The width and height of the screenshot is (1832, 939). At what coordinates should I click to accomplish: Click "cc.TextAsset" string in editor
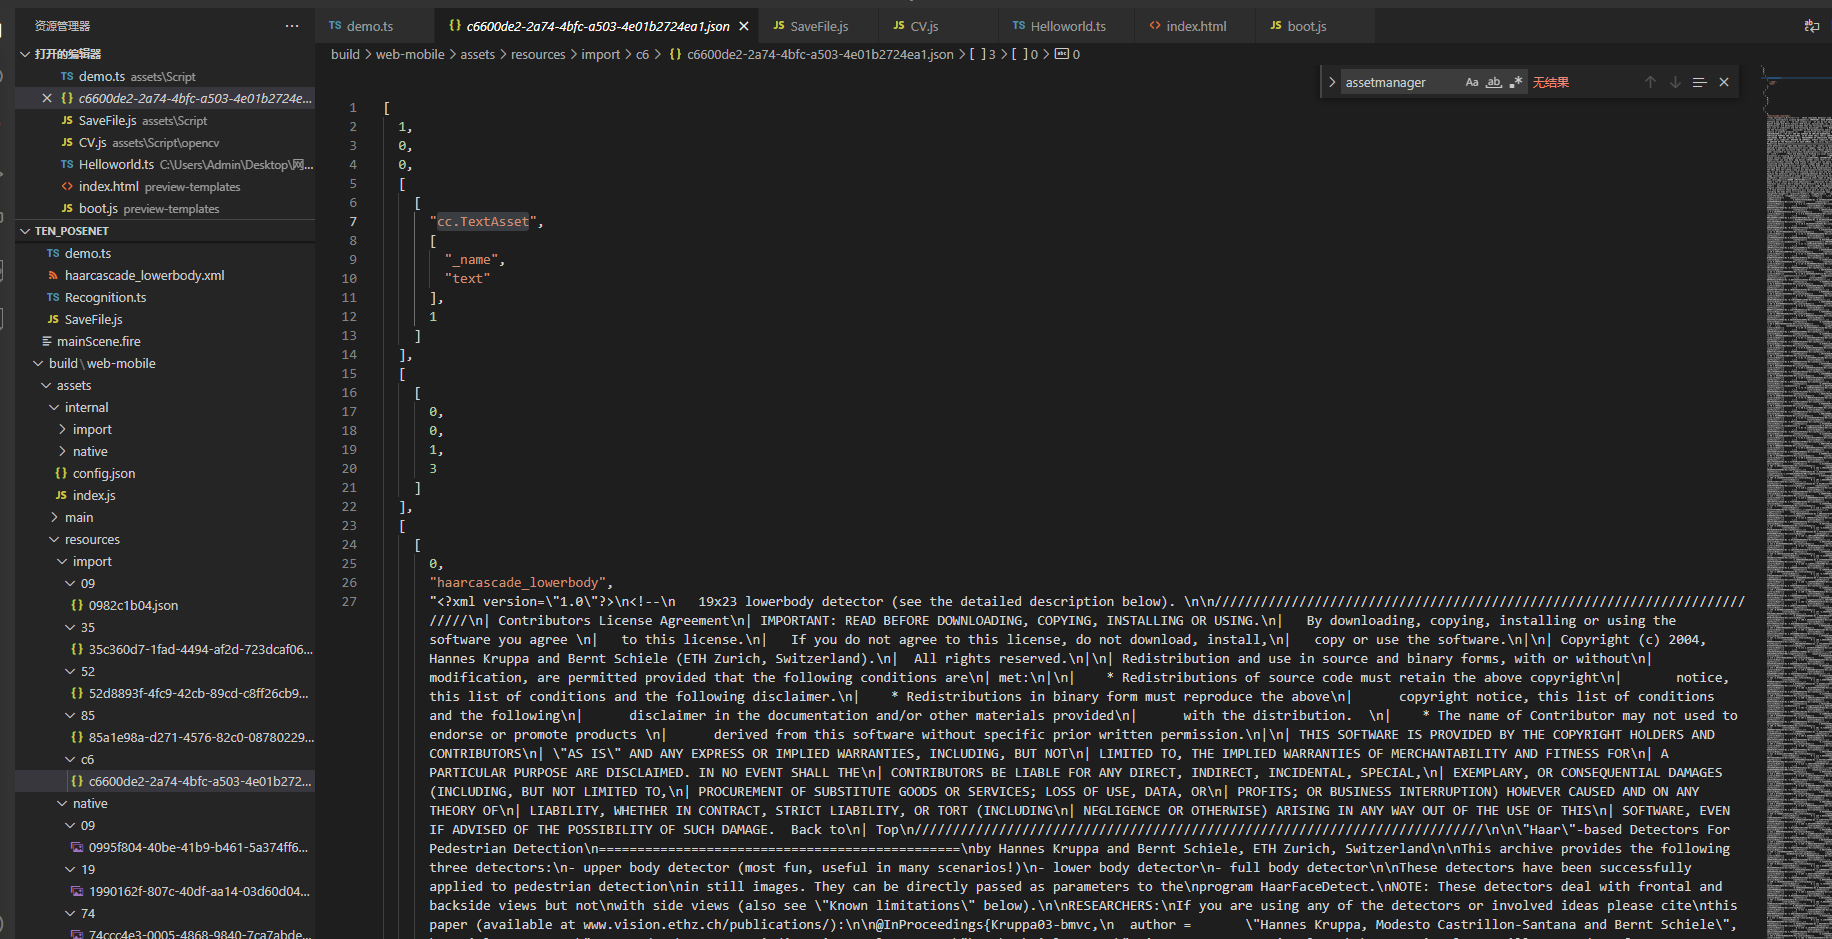pyautogui.click(x=483, y=222)
